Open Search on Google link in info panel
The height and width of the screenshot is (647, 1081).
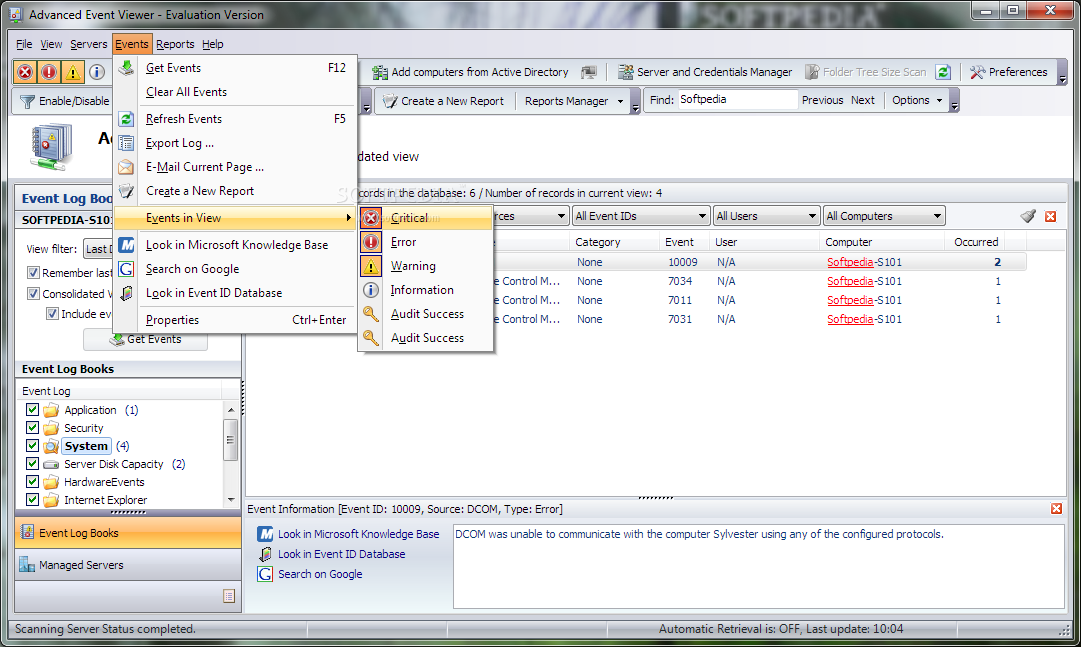(x=320, y=574)
